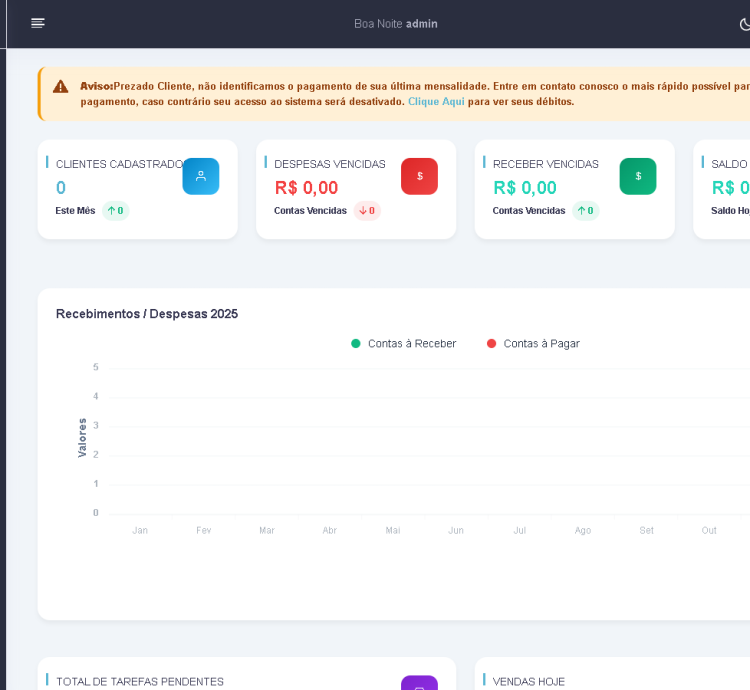Click the Clientes Cadastrados count value
Screen dimensions: 750x690
[x=61, y=188]
